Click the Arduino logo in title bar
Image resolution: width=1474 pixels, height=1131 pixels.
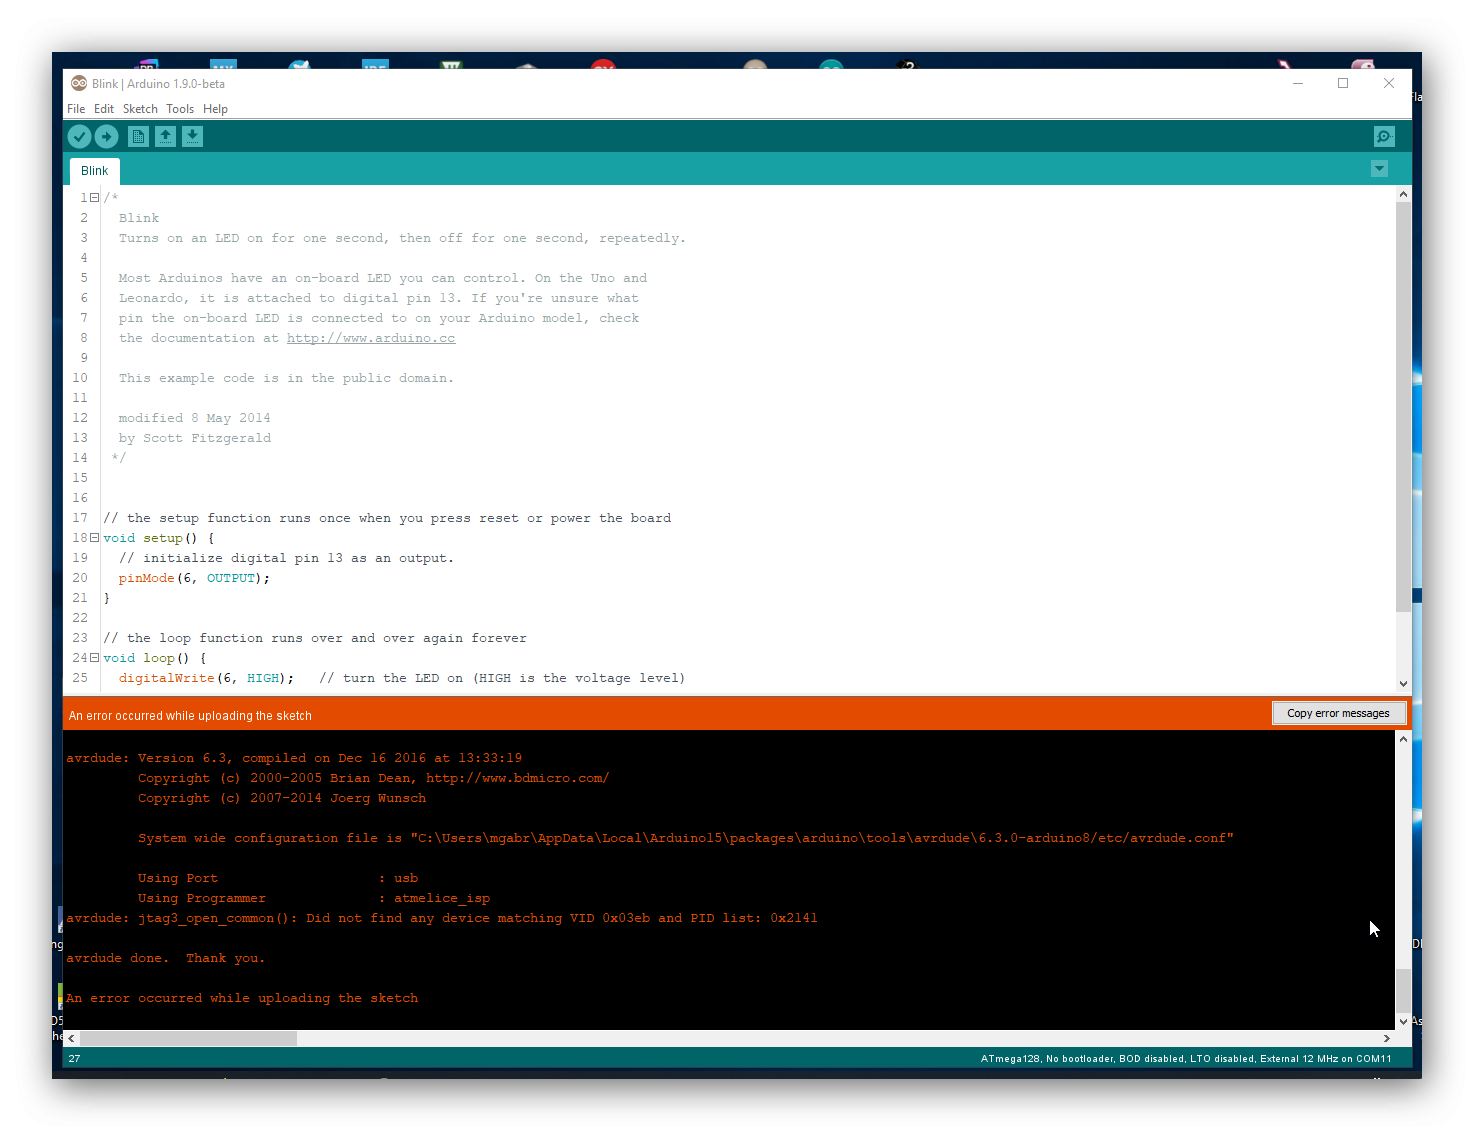(x=79, y=83)
